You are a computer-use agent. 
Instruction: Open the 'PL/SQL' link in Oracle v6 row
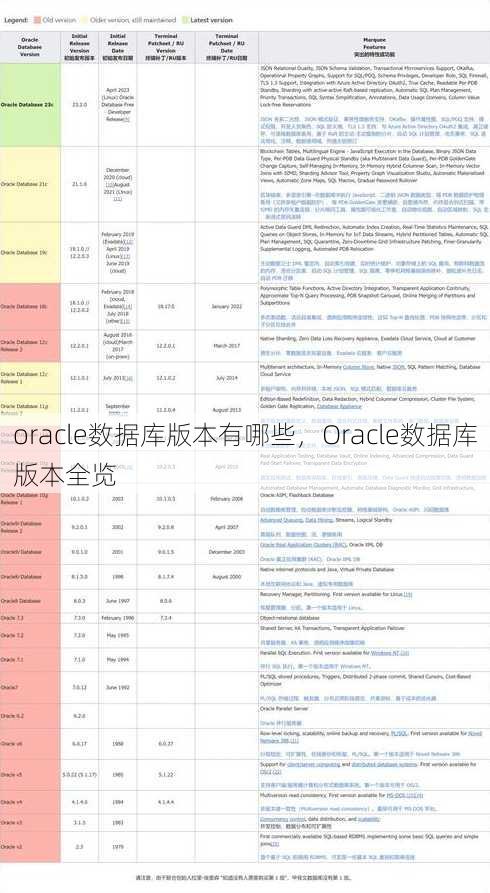pos(399,734)
